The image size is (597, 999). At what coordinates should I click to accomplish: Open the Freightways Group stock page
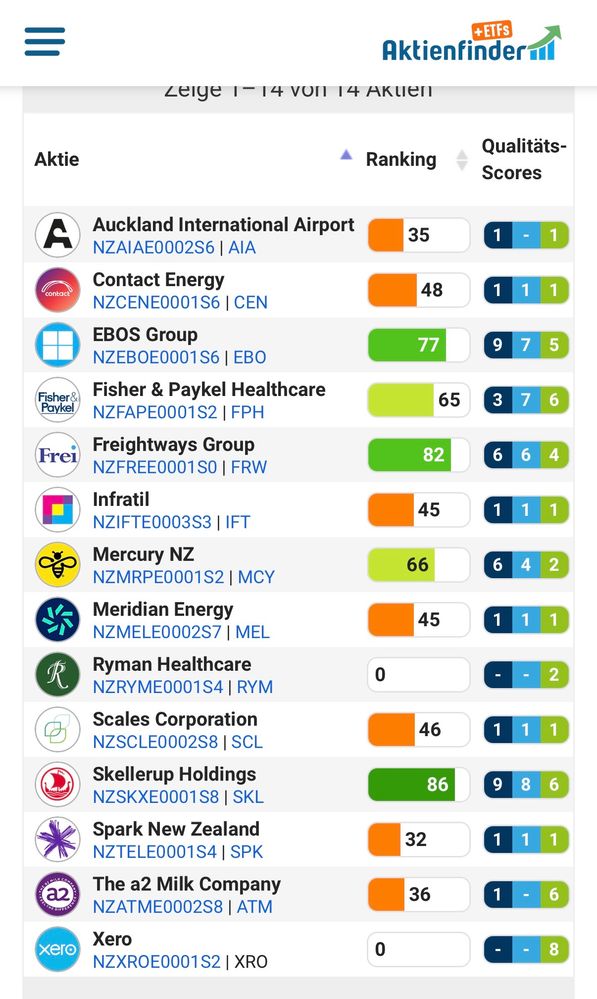tap(173, 444)
